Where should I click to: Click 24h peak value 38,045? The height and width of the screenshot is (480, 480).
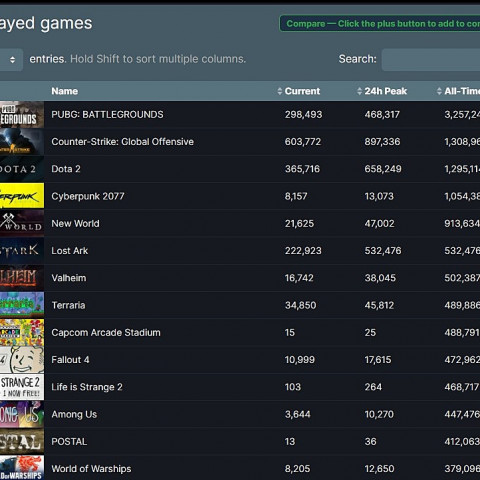pyautogui.click(x=380, y=278)
